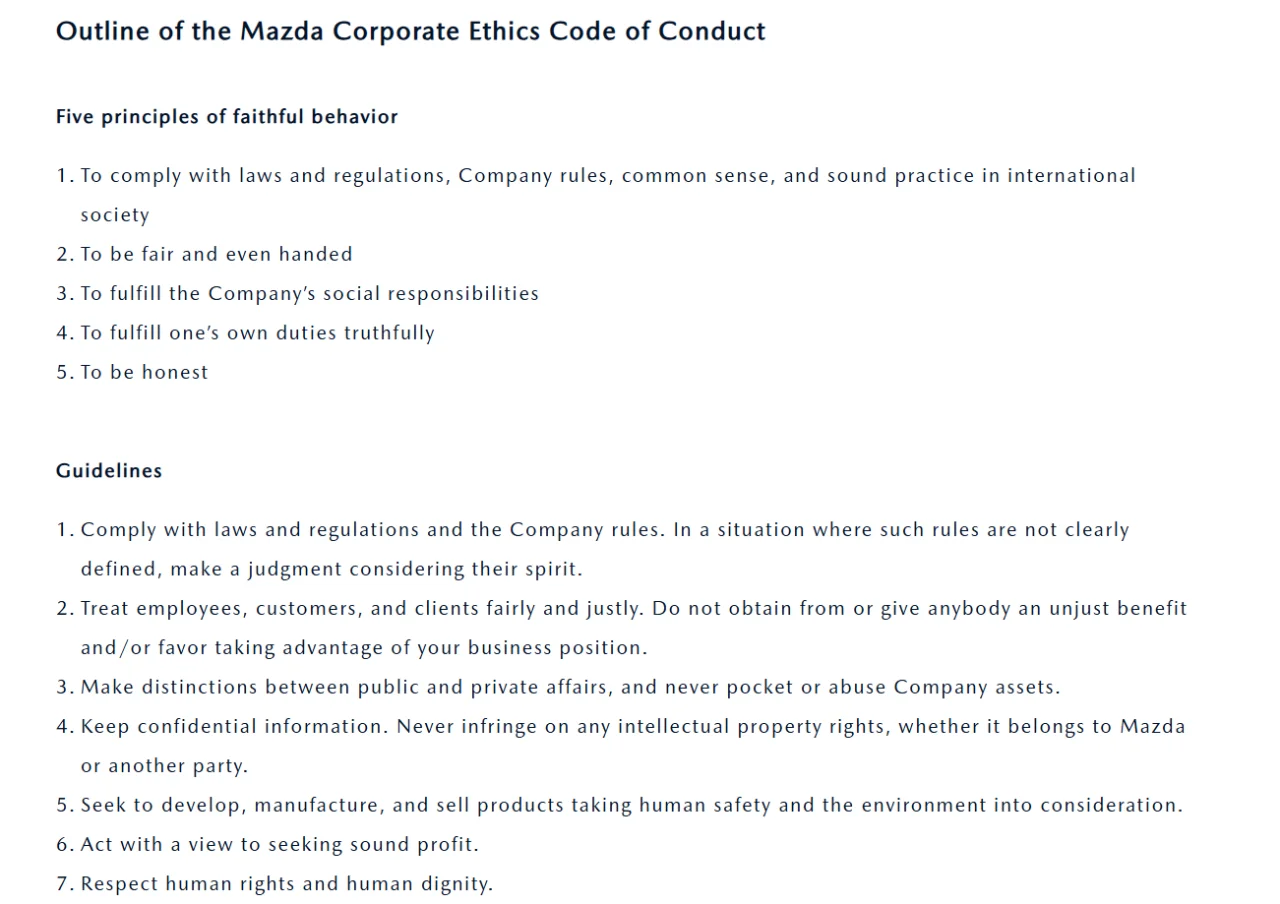Click the guideline starting "Comply with laws and regulations"
The height and width of the screenshot is (904, 1280).
604,530
